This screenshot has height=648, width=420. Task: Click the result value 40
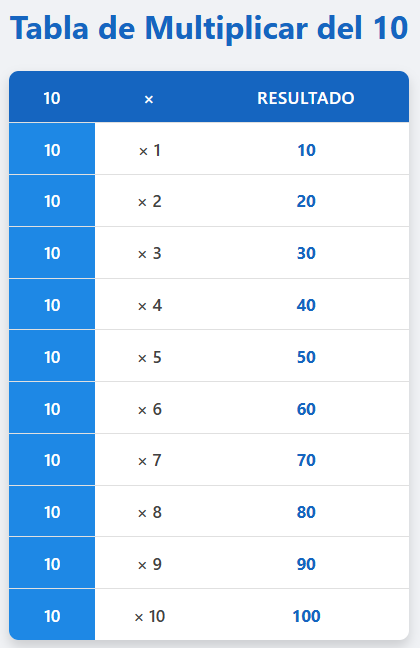pos(306,305)
